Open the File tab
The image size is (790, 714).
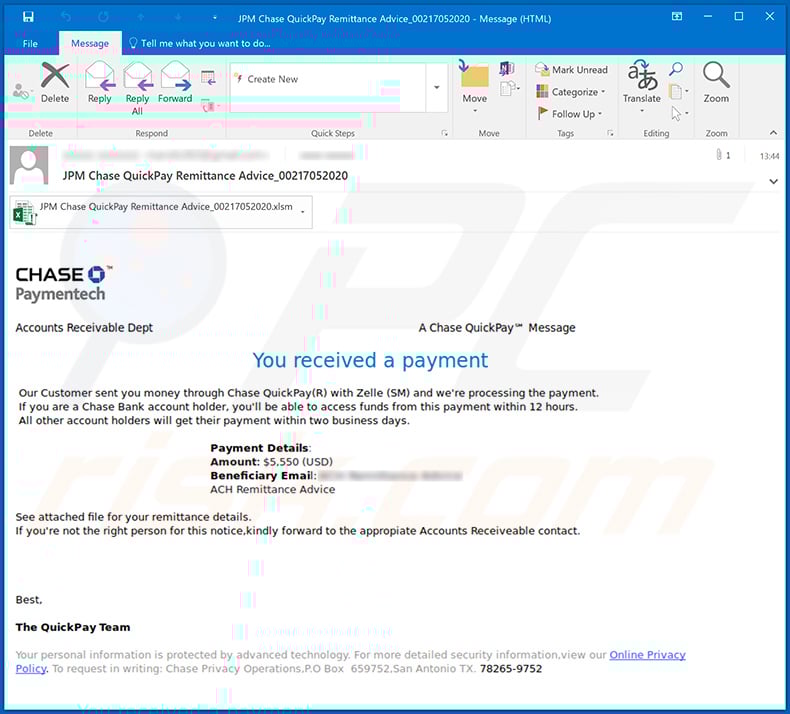pyautogui.click(x=30, y=44)
